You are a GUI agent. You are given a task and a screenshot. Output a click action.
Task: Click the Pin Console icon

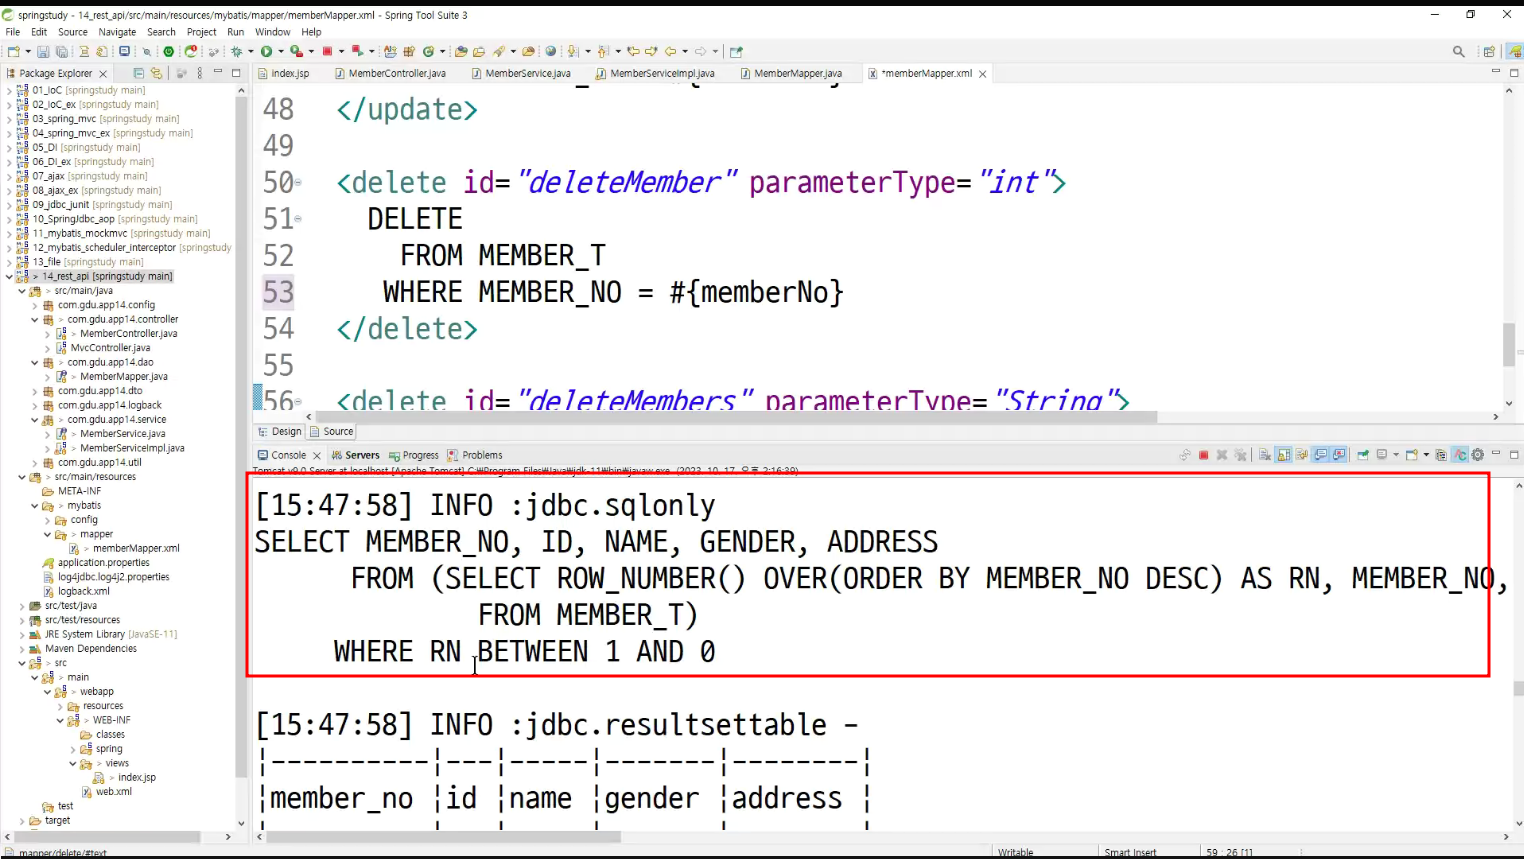pos(1363,455)
